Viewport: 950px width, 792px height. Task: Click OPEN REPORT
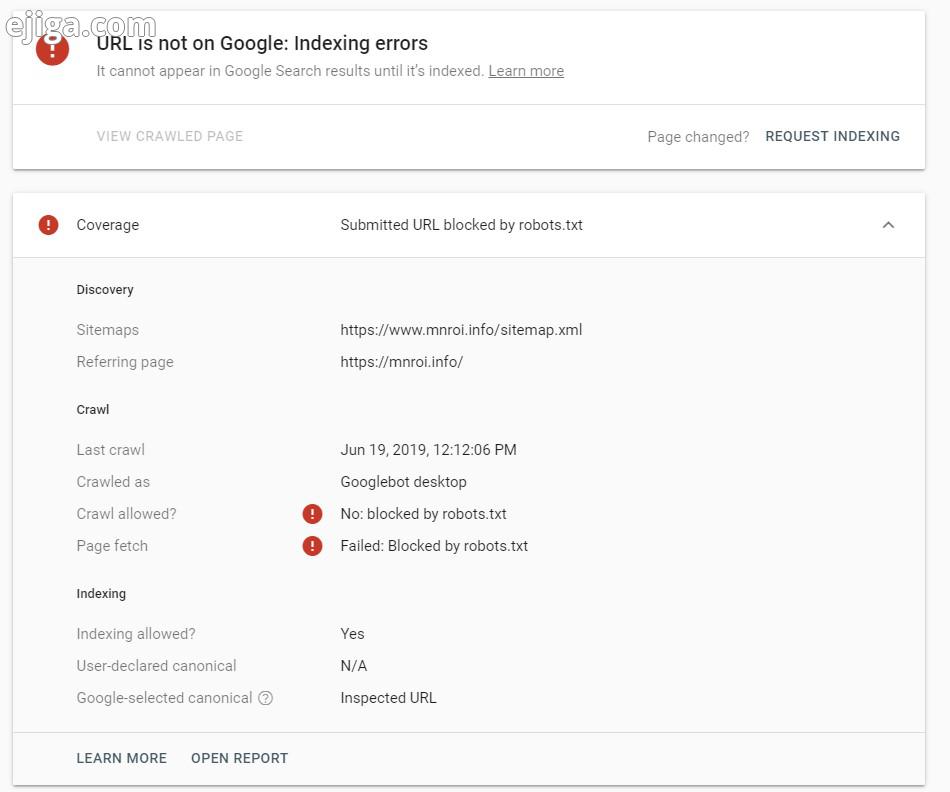239,758
